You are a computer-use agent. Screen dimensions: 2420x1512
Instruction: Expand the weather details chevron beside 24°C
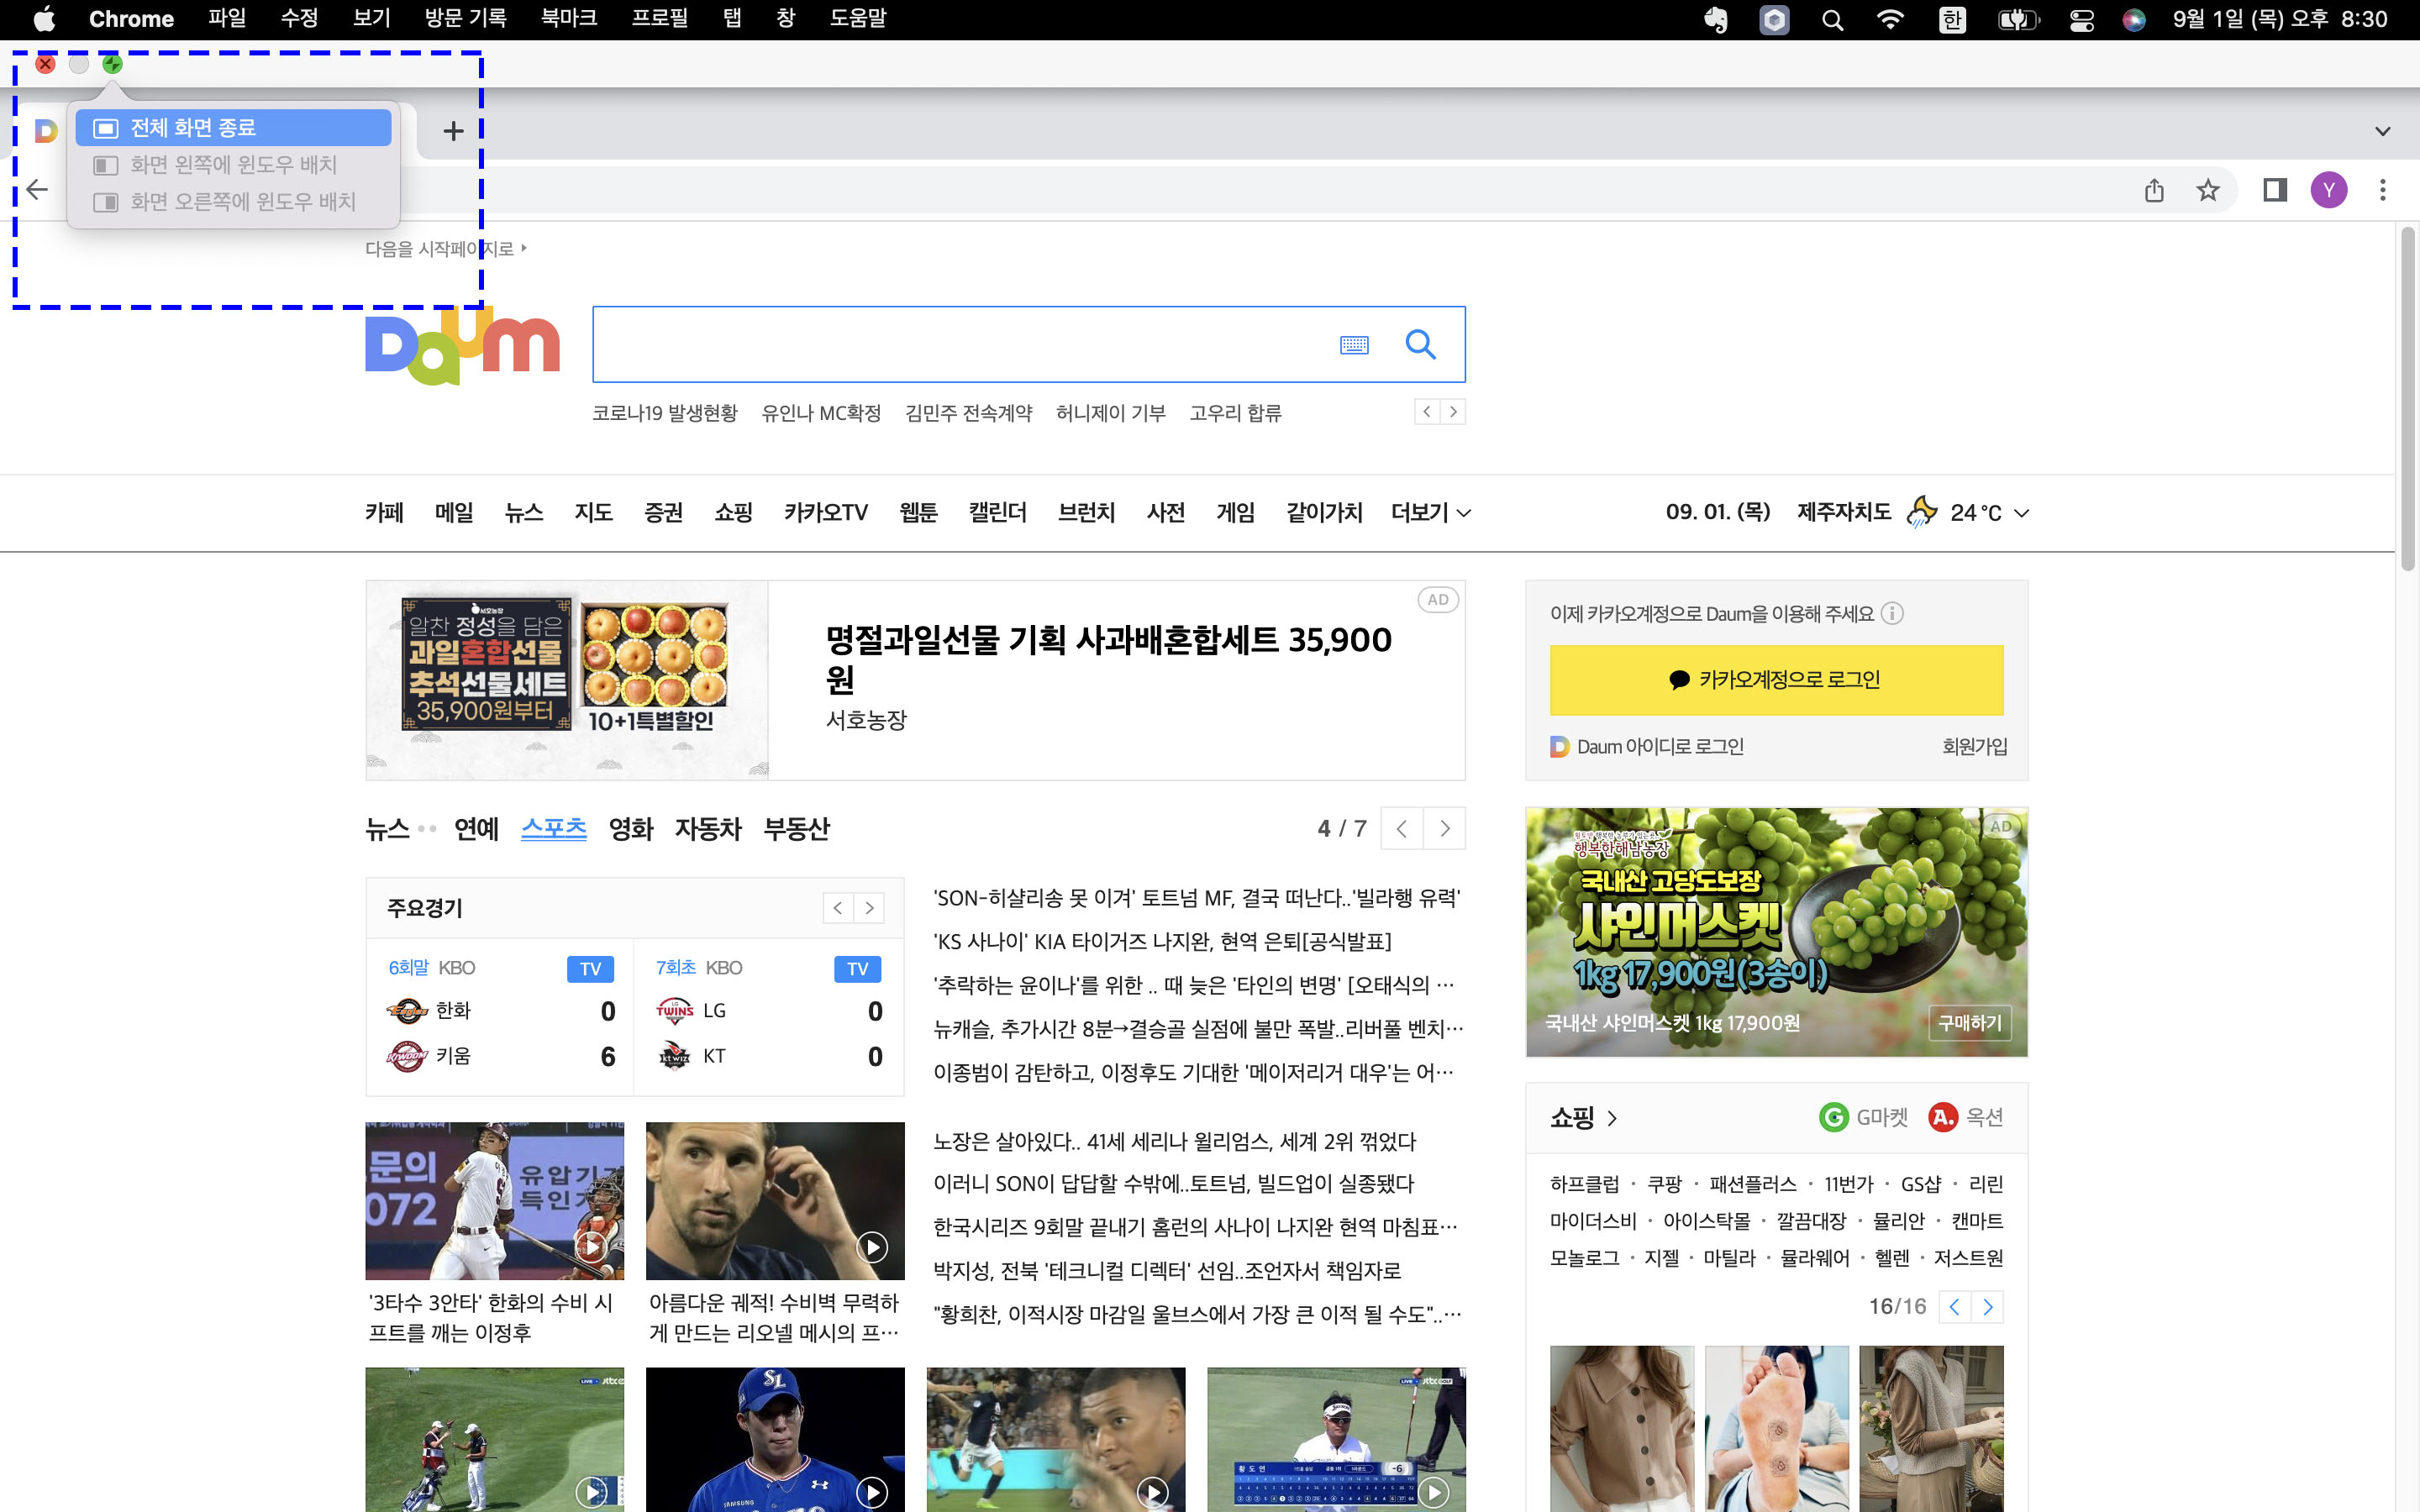click(x=2022, y=513)
